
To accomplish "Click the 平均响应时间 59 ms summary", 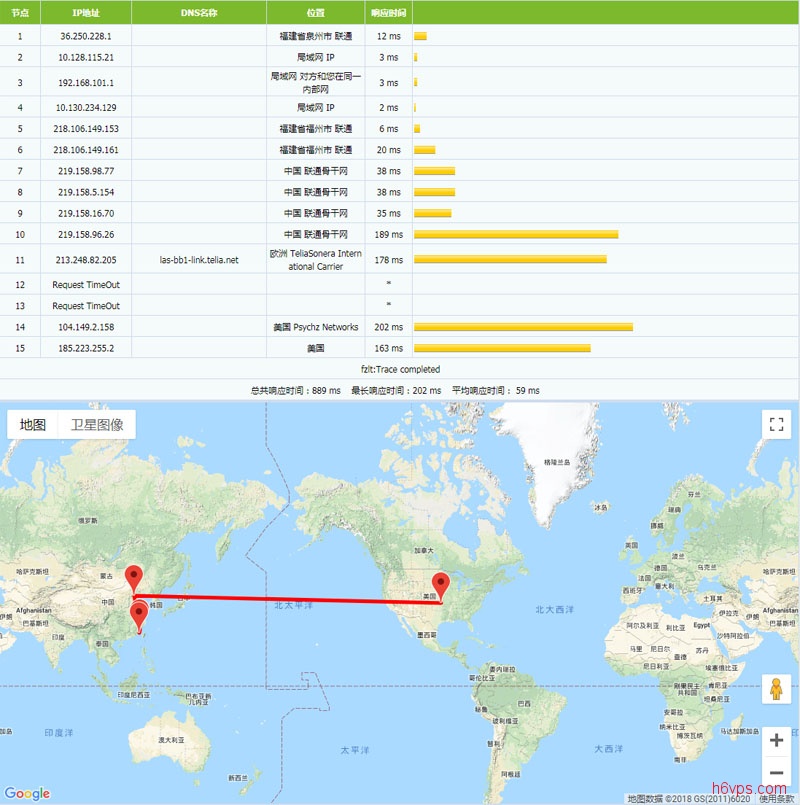I will click(x=496, y=390).
